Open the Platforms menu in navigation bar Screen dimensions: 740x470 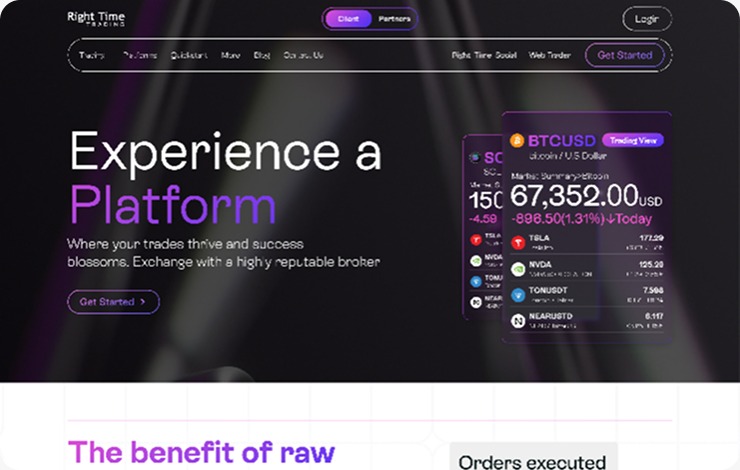pyautogui.click(x=140, y=55)
